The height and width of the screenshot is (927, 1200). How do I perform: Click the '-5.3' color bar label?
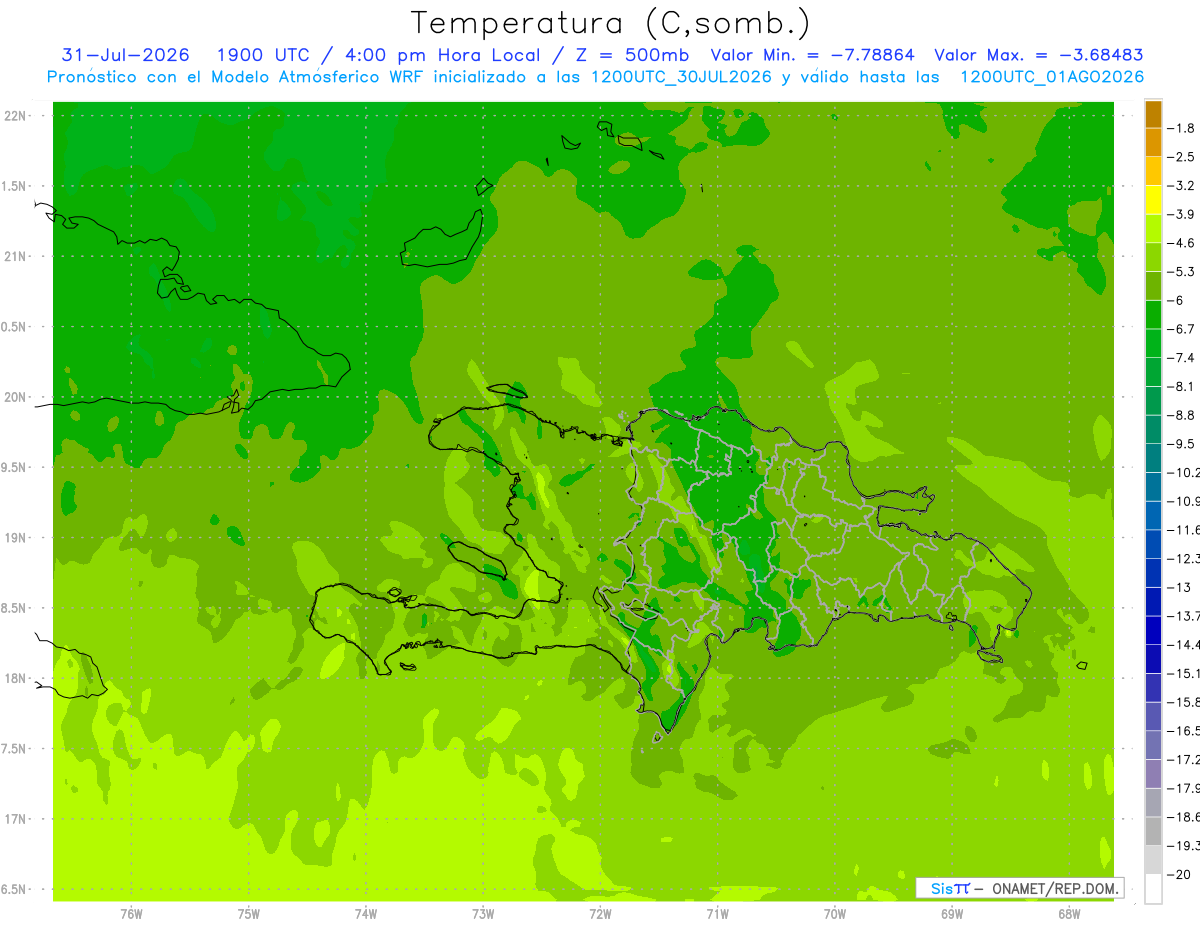(1182, 272)
